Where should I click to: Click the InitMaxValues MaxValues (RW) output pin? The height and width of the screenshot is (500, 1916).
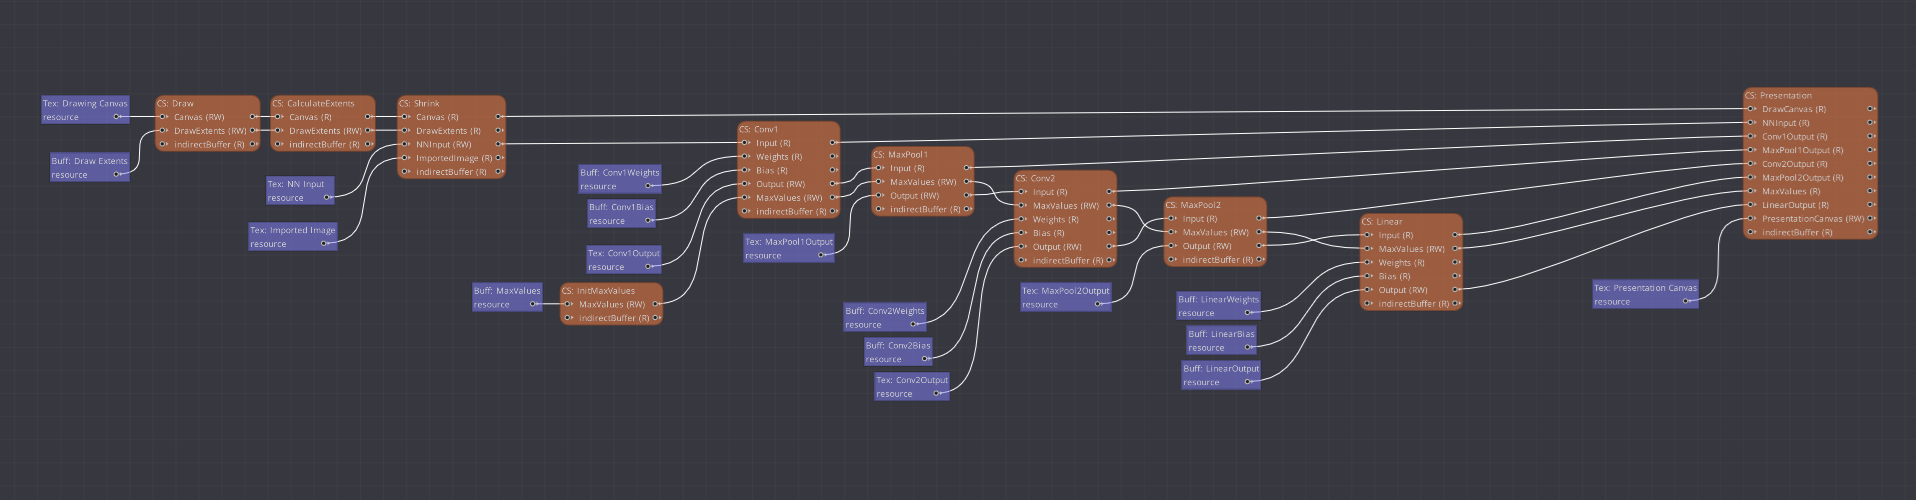(x=656, y=304)
